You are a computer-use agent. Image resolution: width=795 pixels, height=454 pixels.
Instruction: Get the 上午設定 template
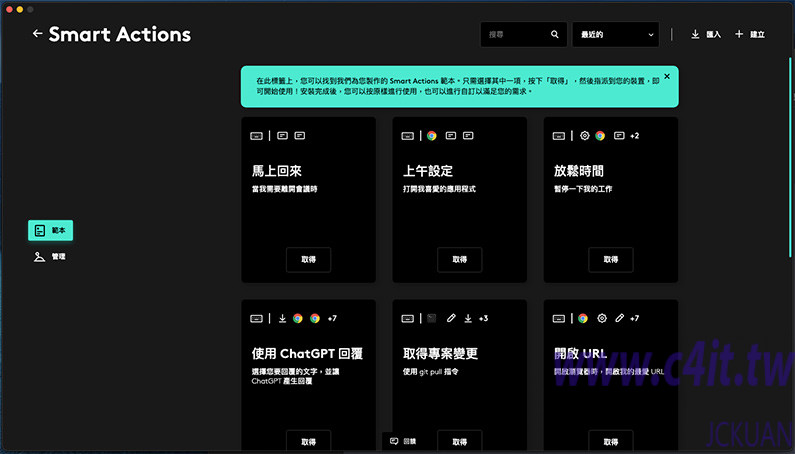[459, 259]
